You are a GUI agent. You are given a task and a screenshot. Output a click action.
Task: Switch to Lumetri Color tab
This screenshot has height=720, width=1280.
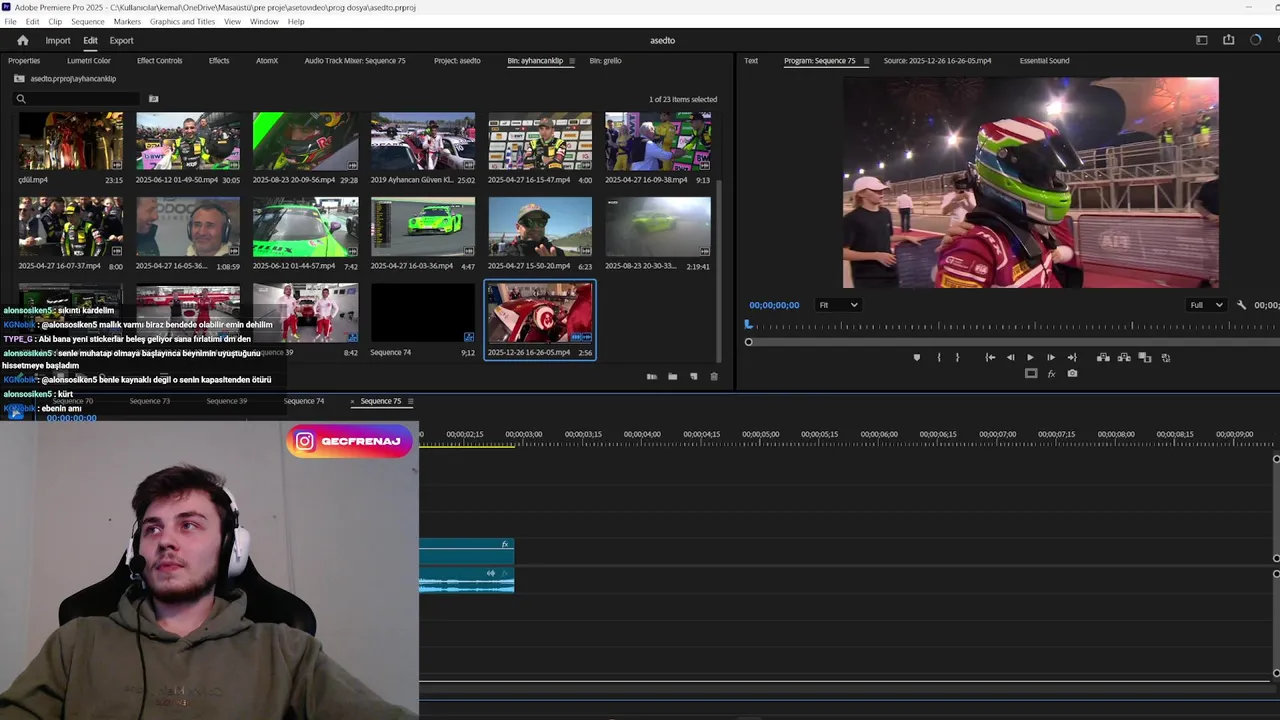coord(89,61)
